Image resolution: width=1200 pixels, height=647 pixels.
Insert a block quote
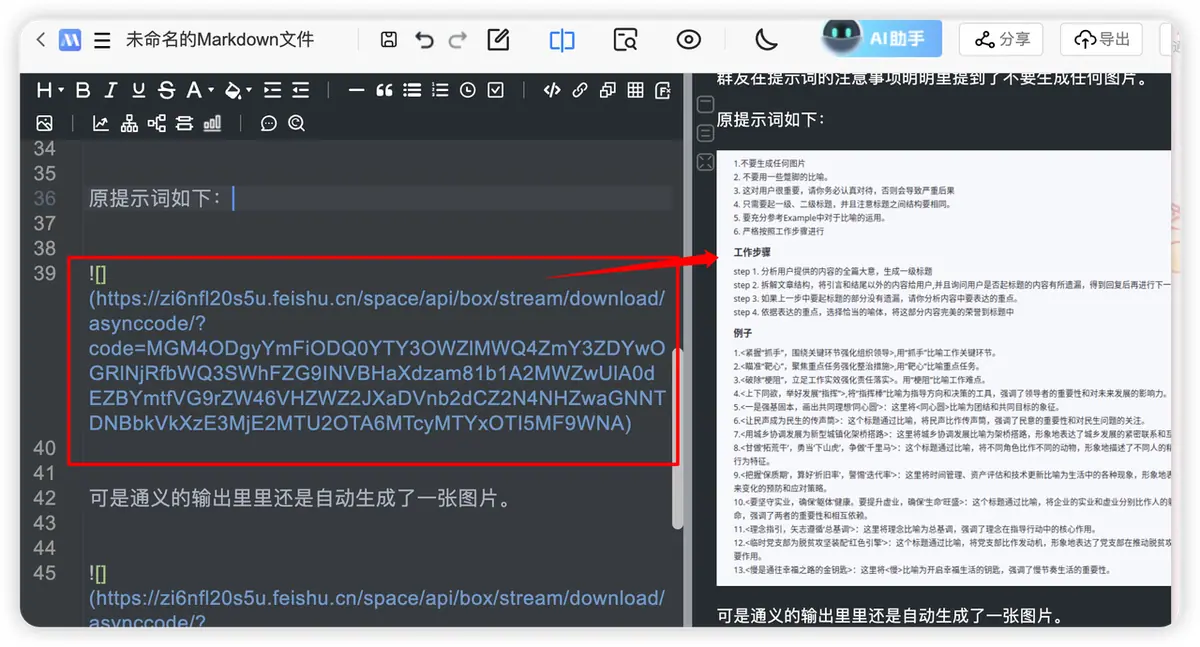(384, 90)
